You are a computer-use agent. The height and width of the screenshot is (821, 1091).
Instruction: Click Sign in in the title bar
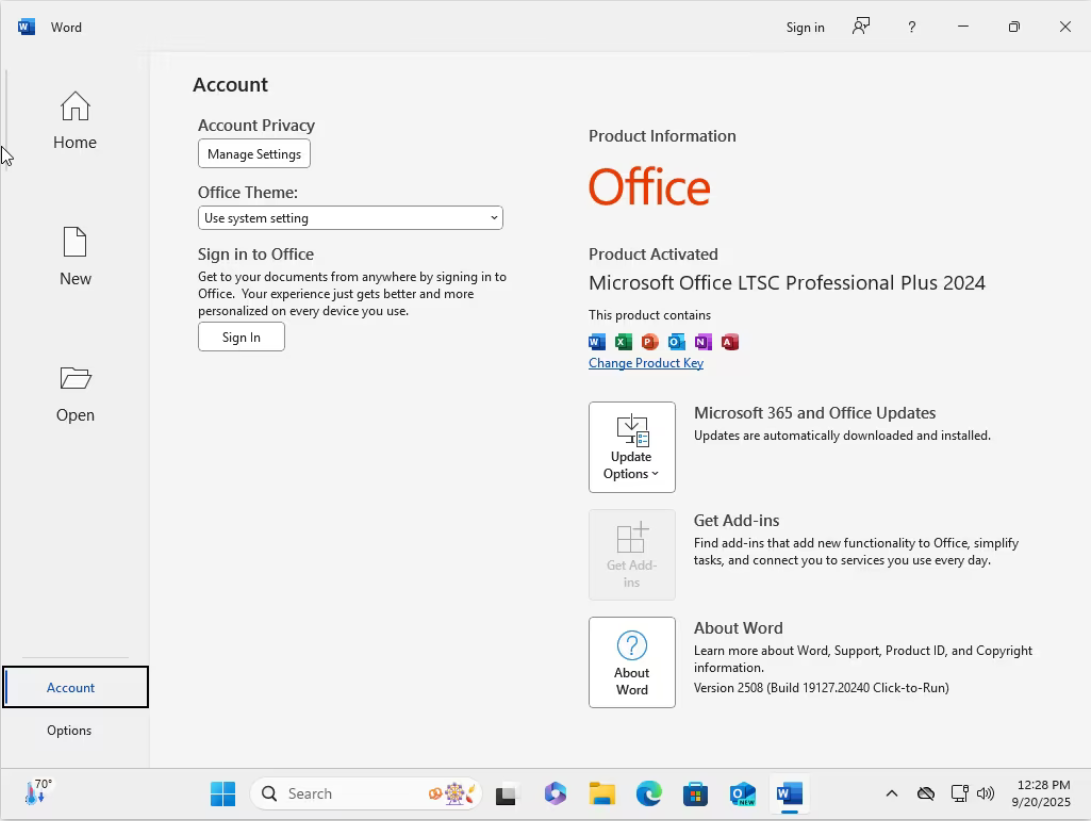point(805,27)
